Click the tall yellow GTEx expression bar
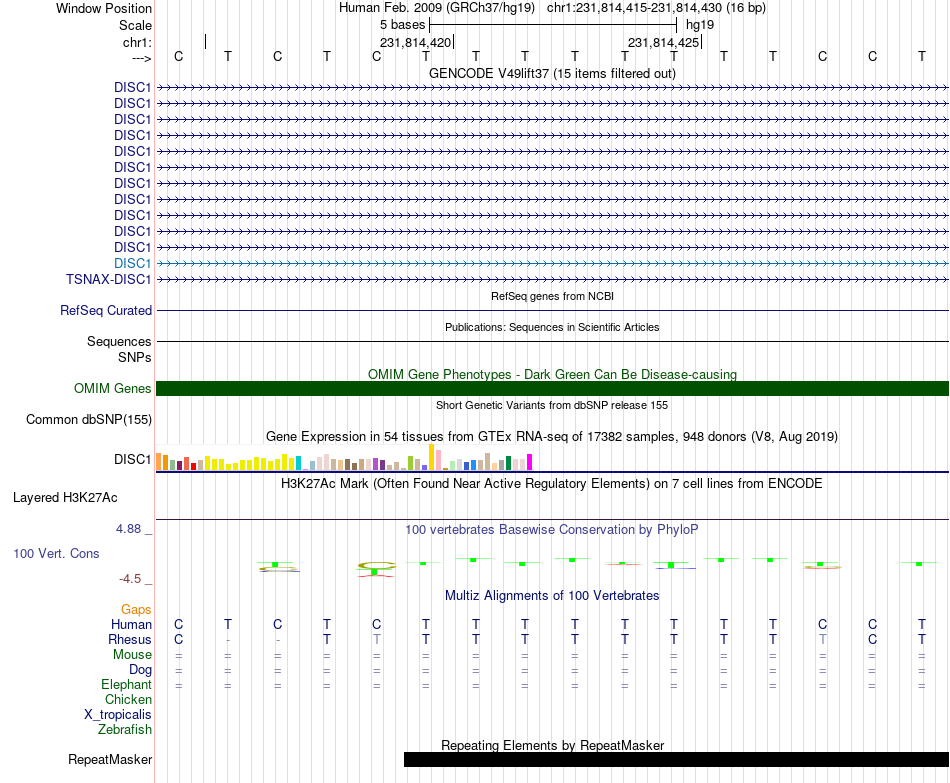The image size is (950, 783). click(431, 458)
